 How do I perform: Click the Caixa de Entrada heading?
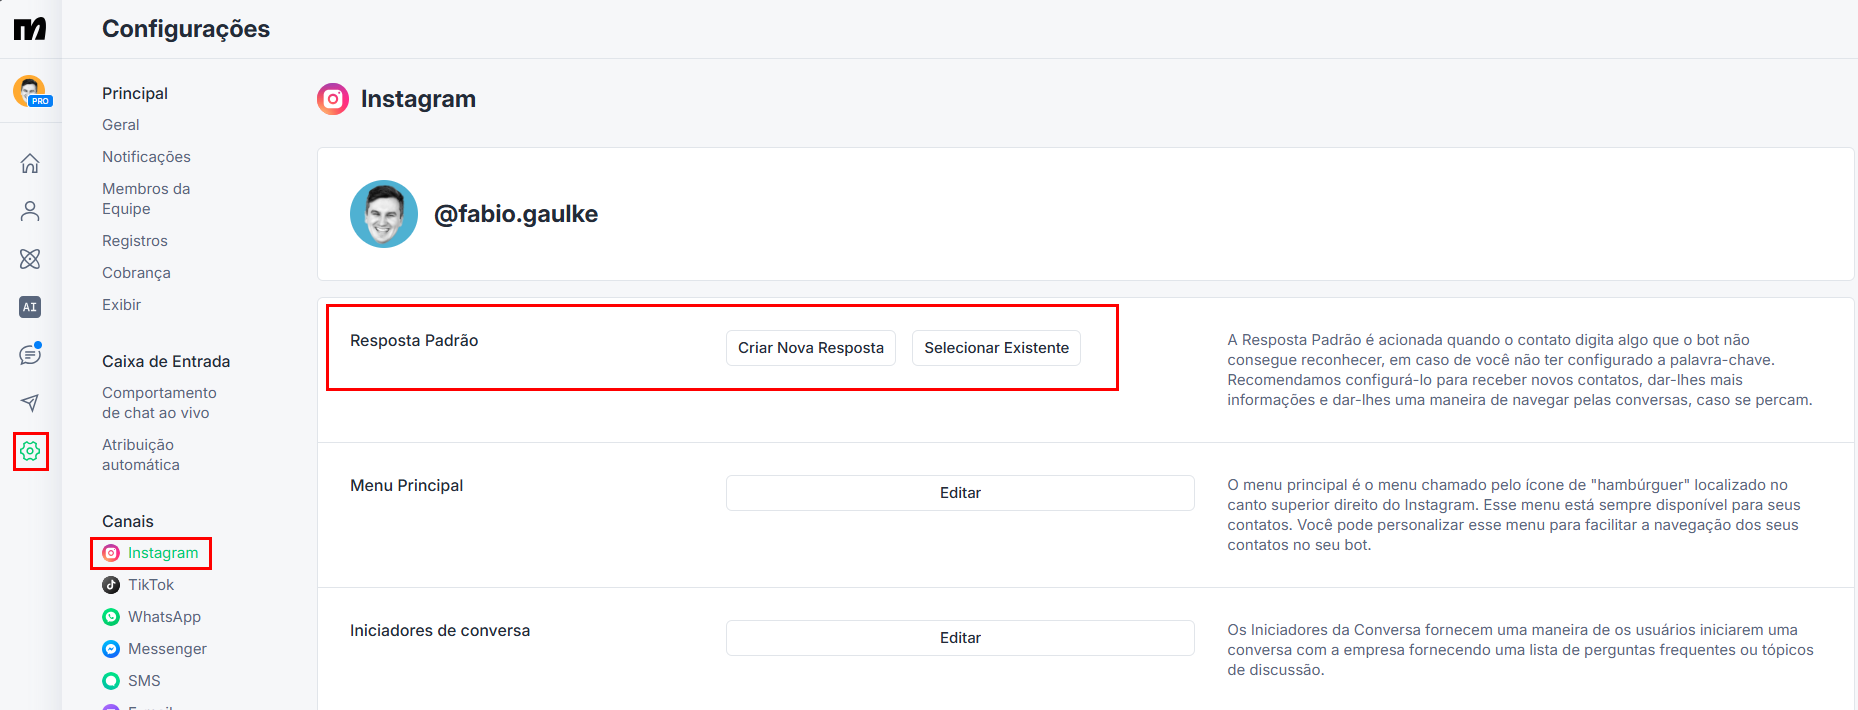point(166,361)
